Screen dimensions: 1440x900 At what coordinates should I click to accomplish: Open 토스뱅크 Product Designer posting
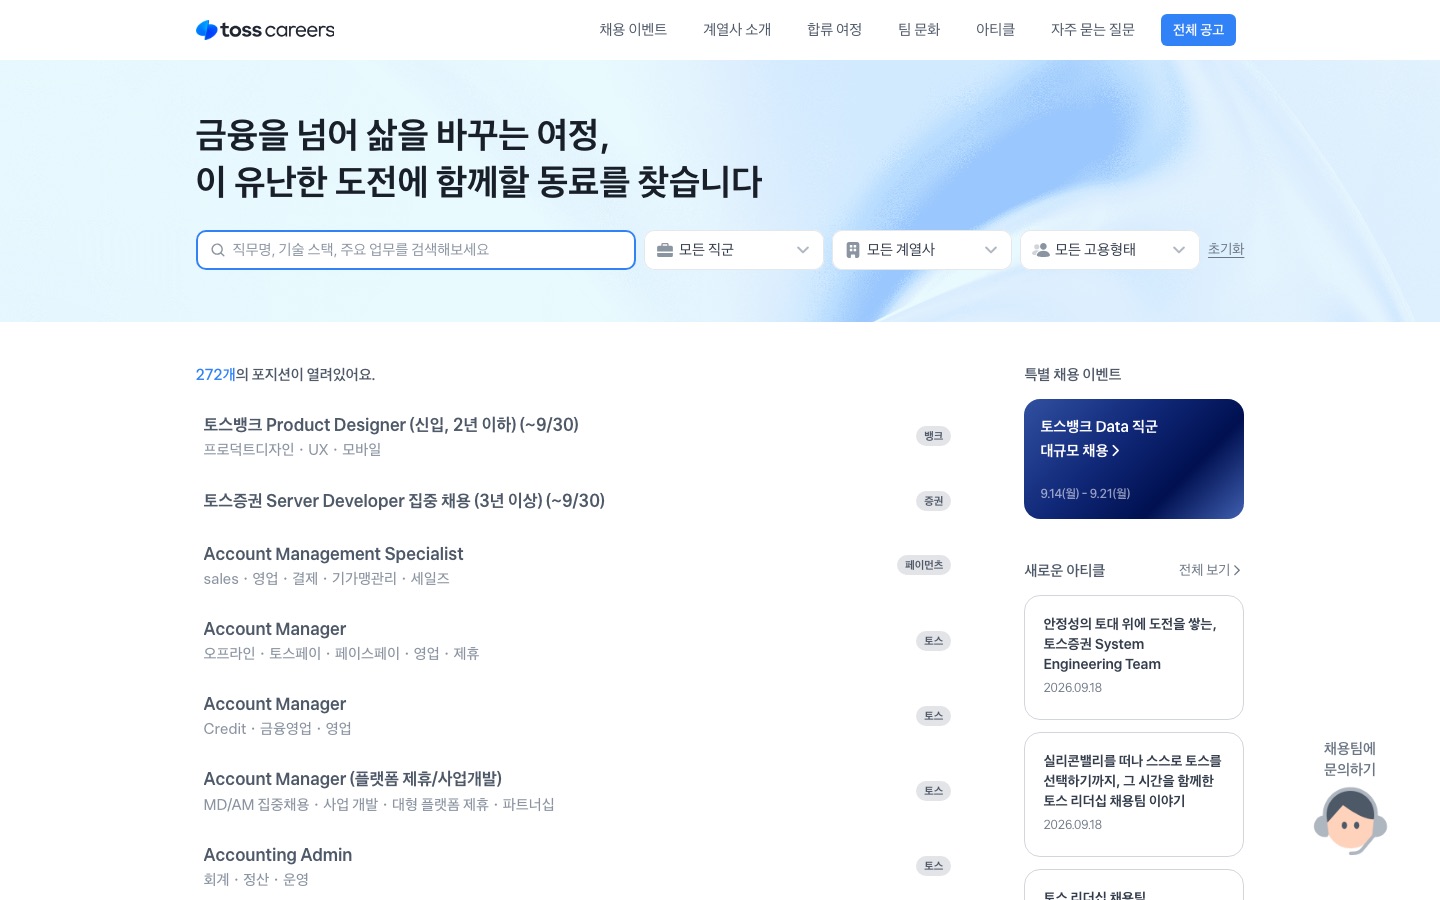click(x=577, y=436)
